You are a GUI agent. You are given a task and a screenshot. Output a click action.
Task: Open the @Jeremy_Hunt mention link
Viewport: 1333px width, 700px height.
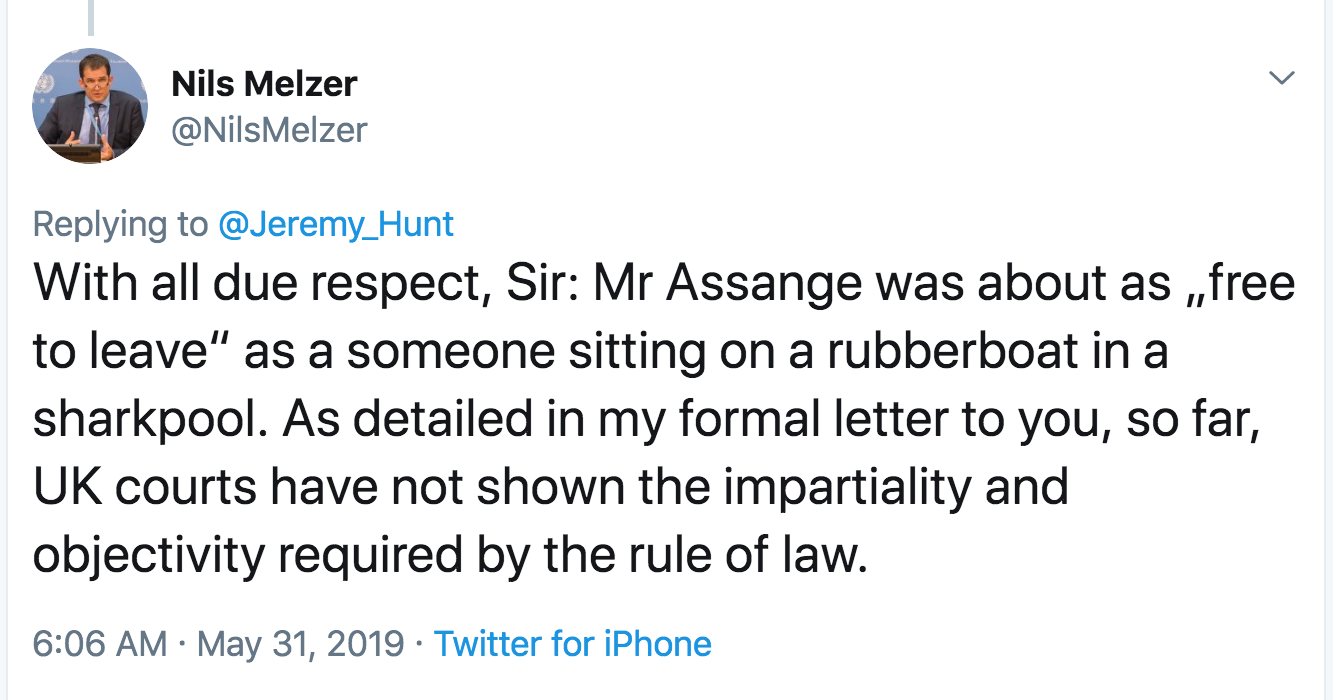tap(336, 223)
